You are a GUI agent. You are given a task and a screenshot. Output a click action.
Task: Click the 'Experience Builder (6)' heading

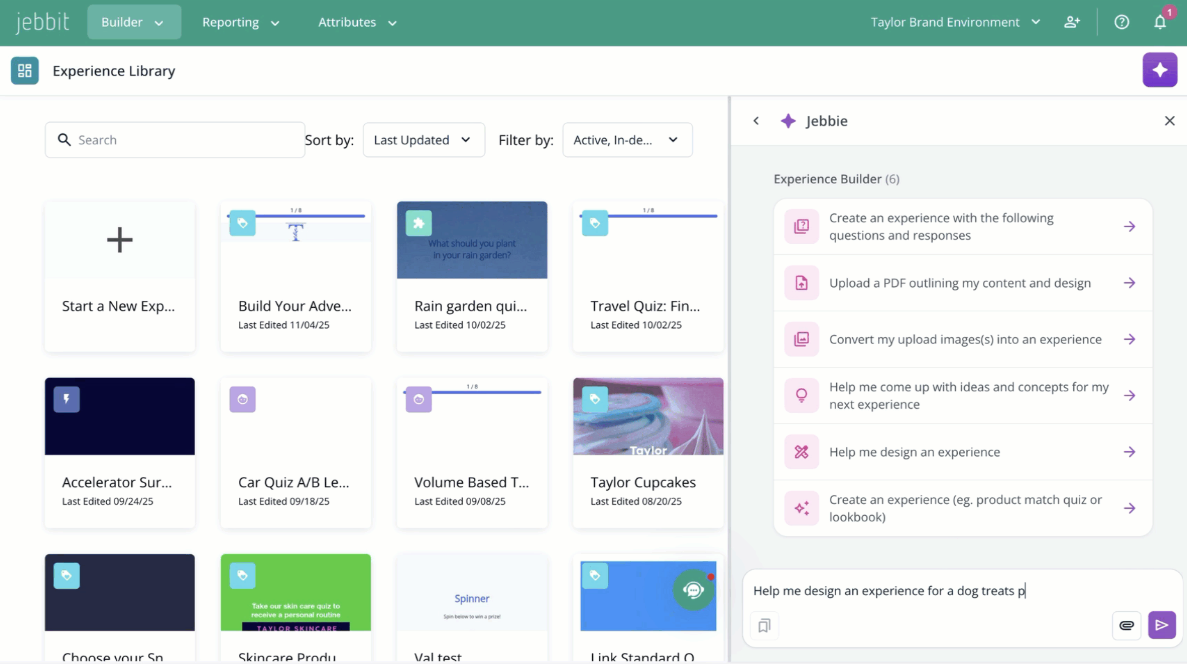tap(837, 179)
